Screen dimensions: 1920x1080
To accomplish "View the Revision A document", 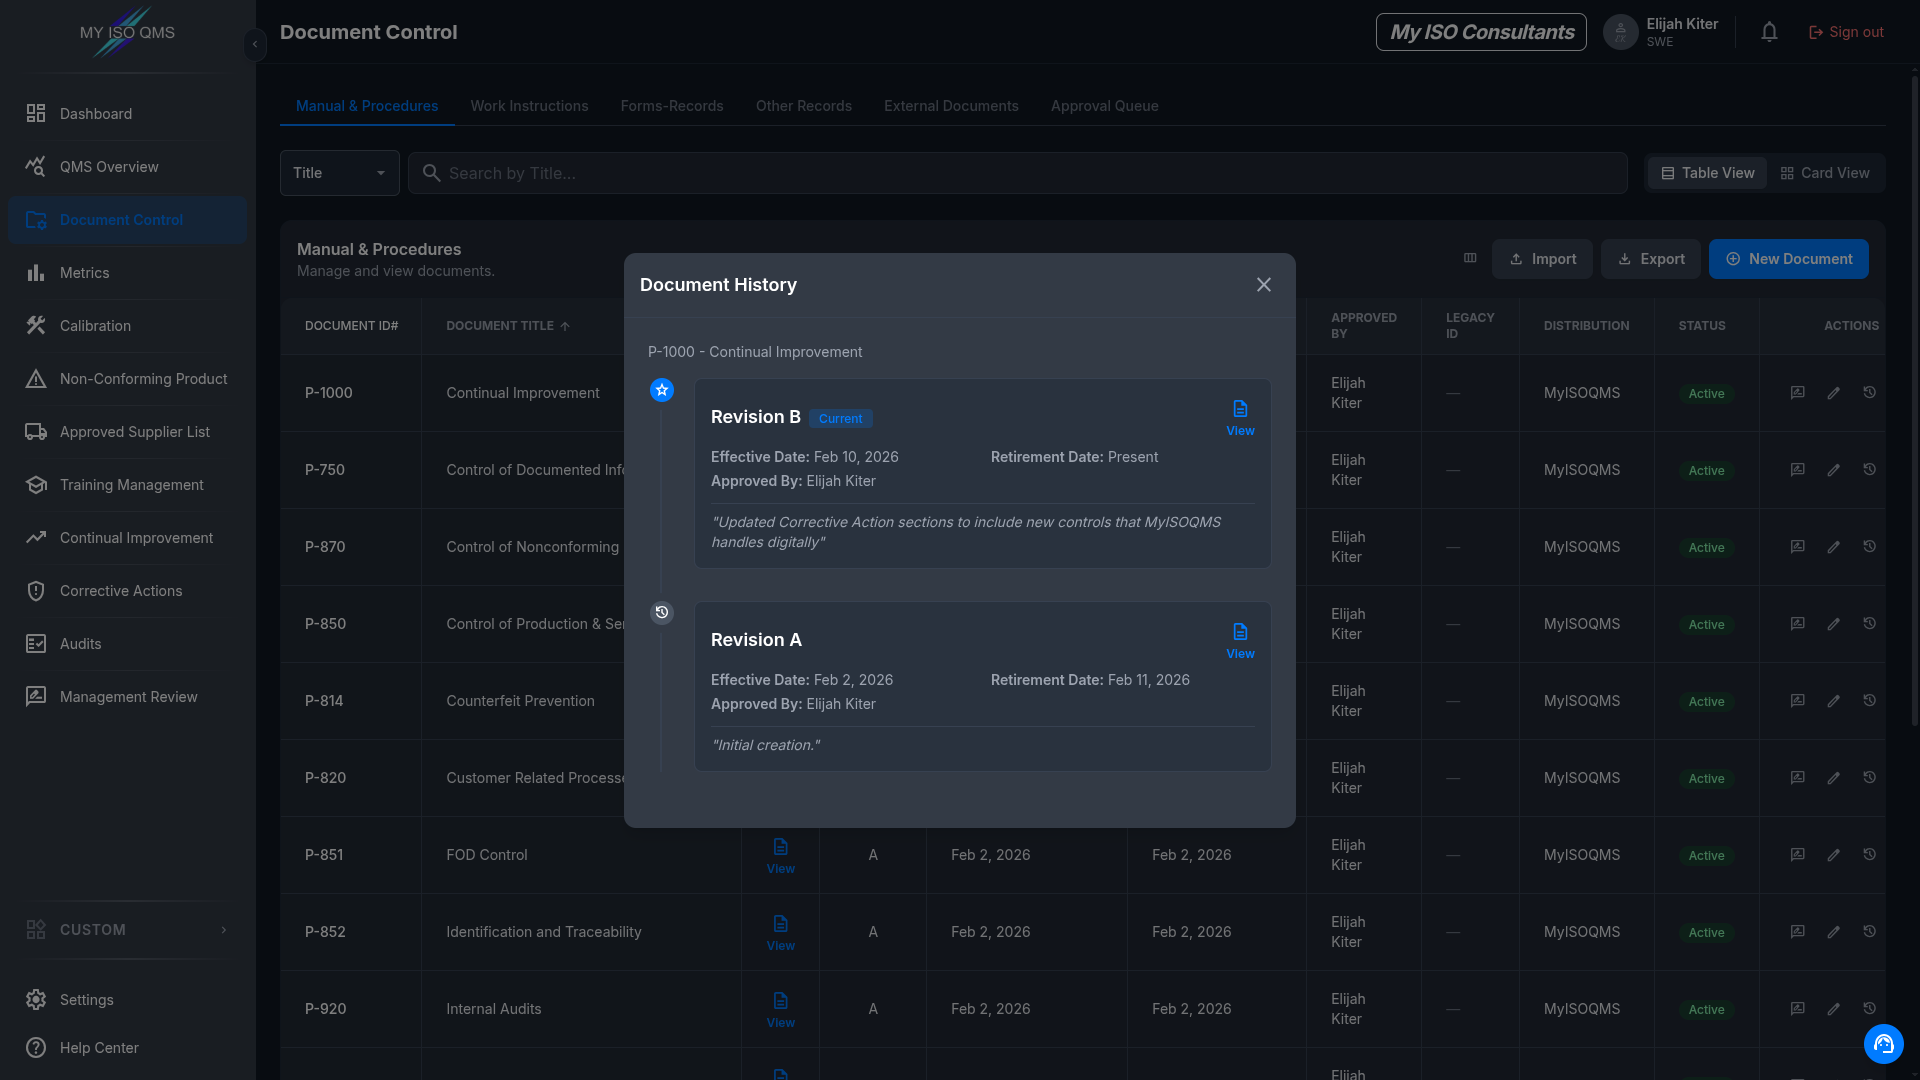I will coord(1240,642).
